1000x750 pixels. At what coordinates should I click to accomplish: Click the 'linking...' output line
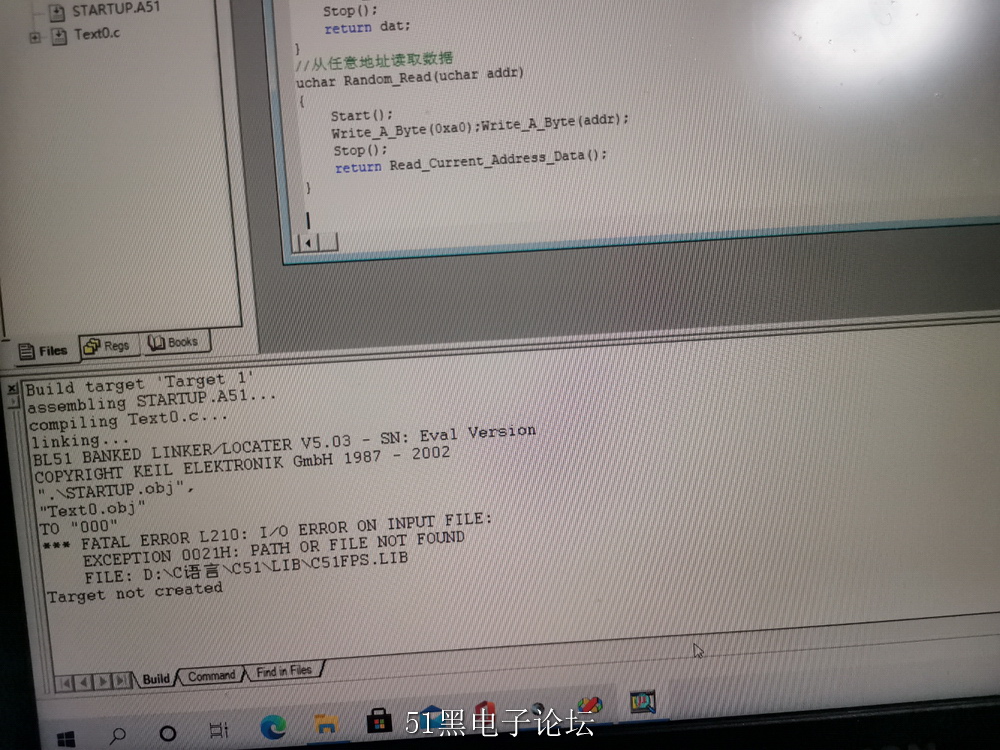click(80, 440)
